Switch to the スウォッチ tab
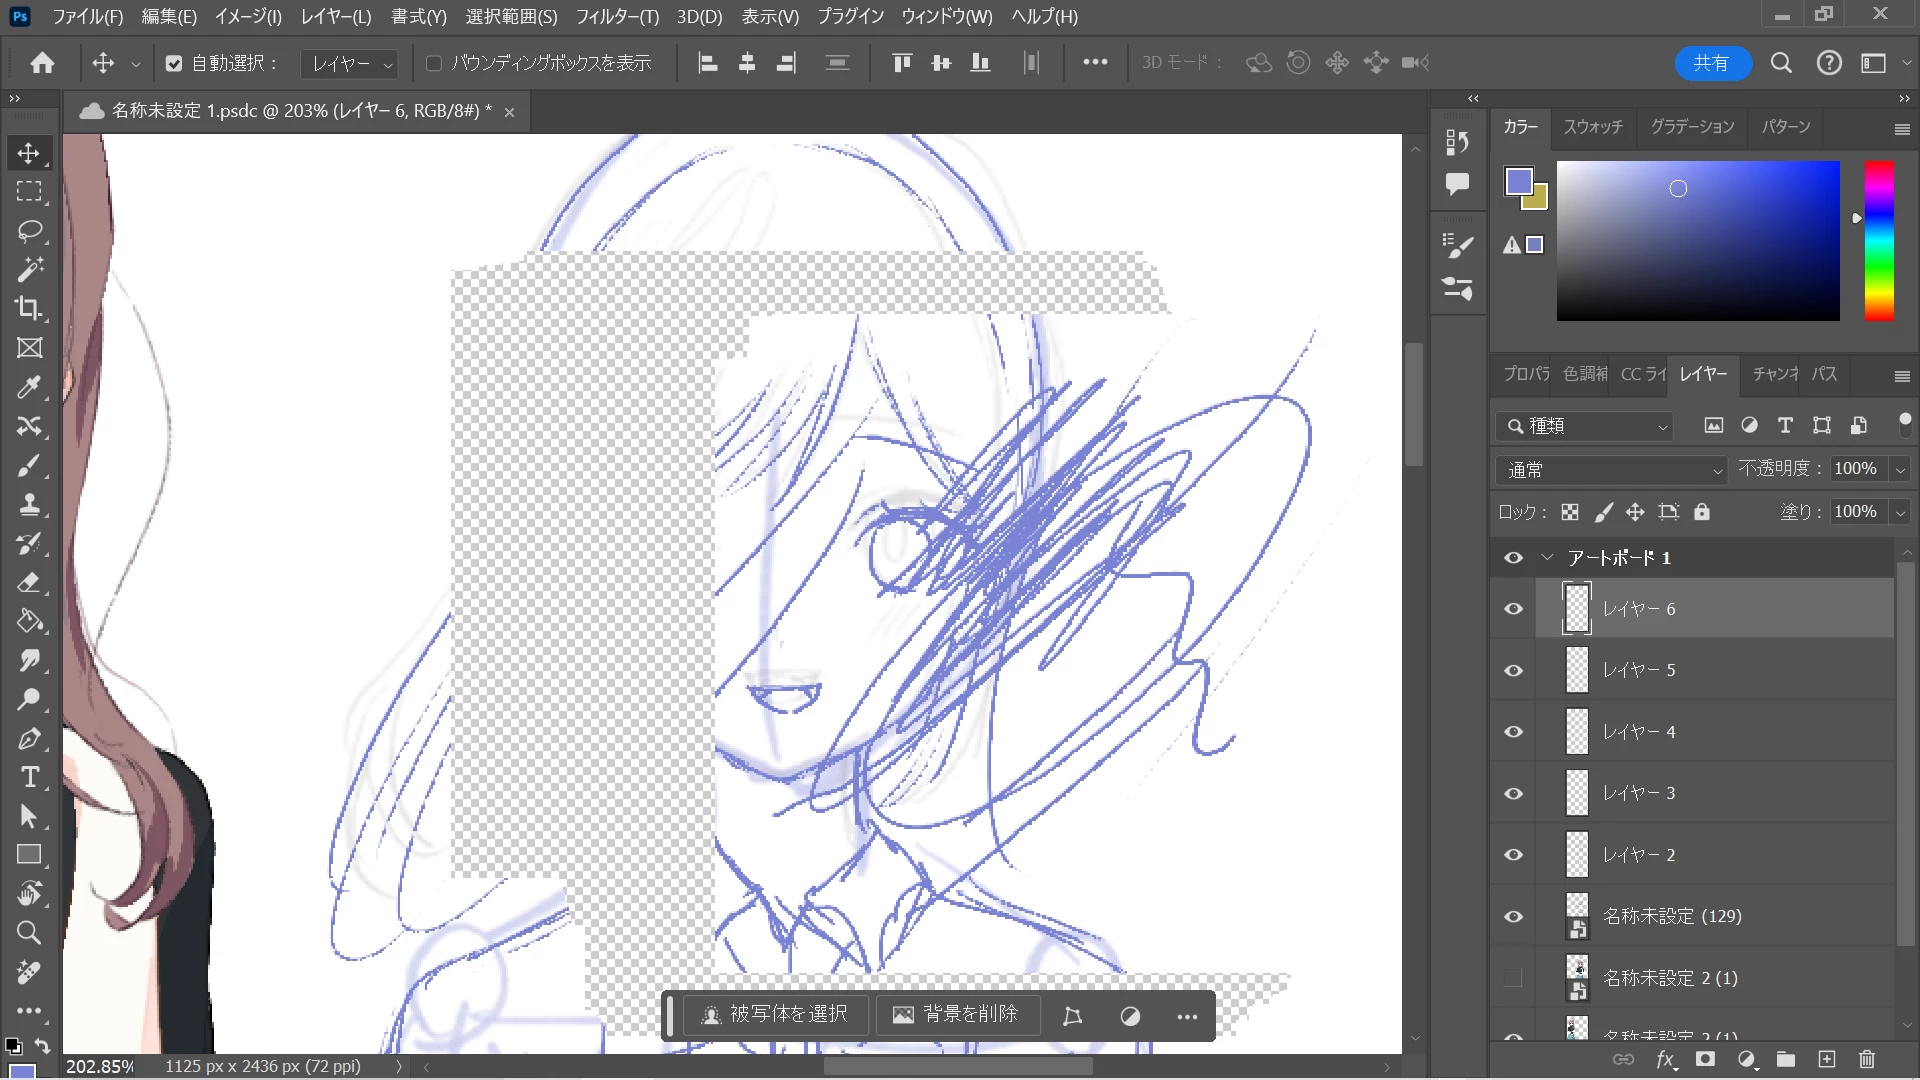 pos(1593,127)
